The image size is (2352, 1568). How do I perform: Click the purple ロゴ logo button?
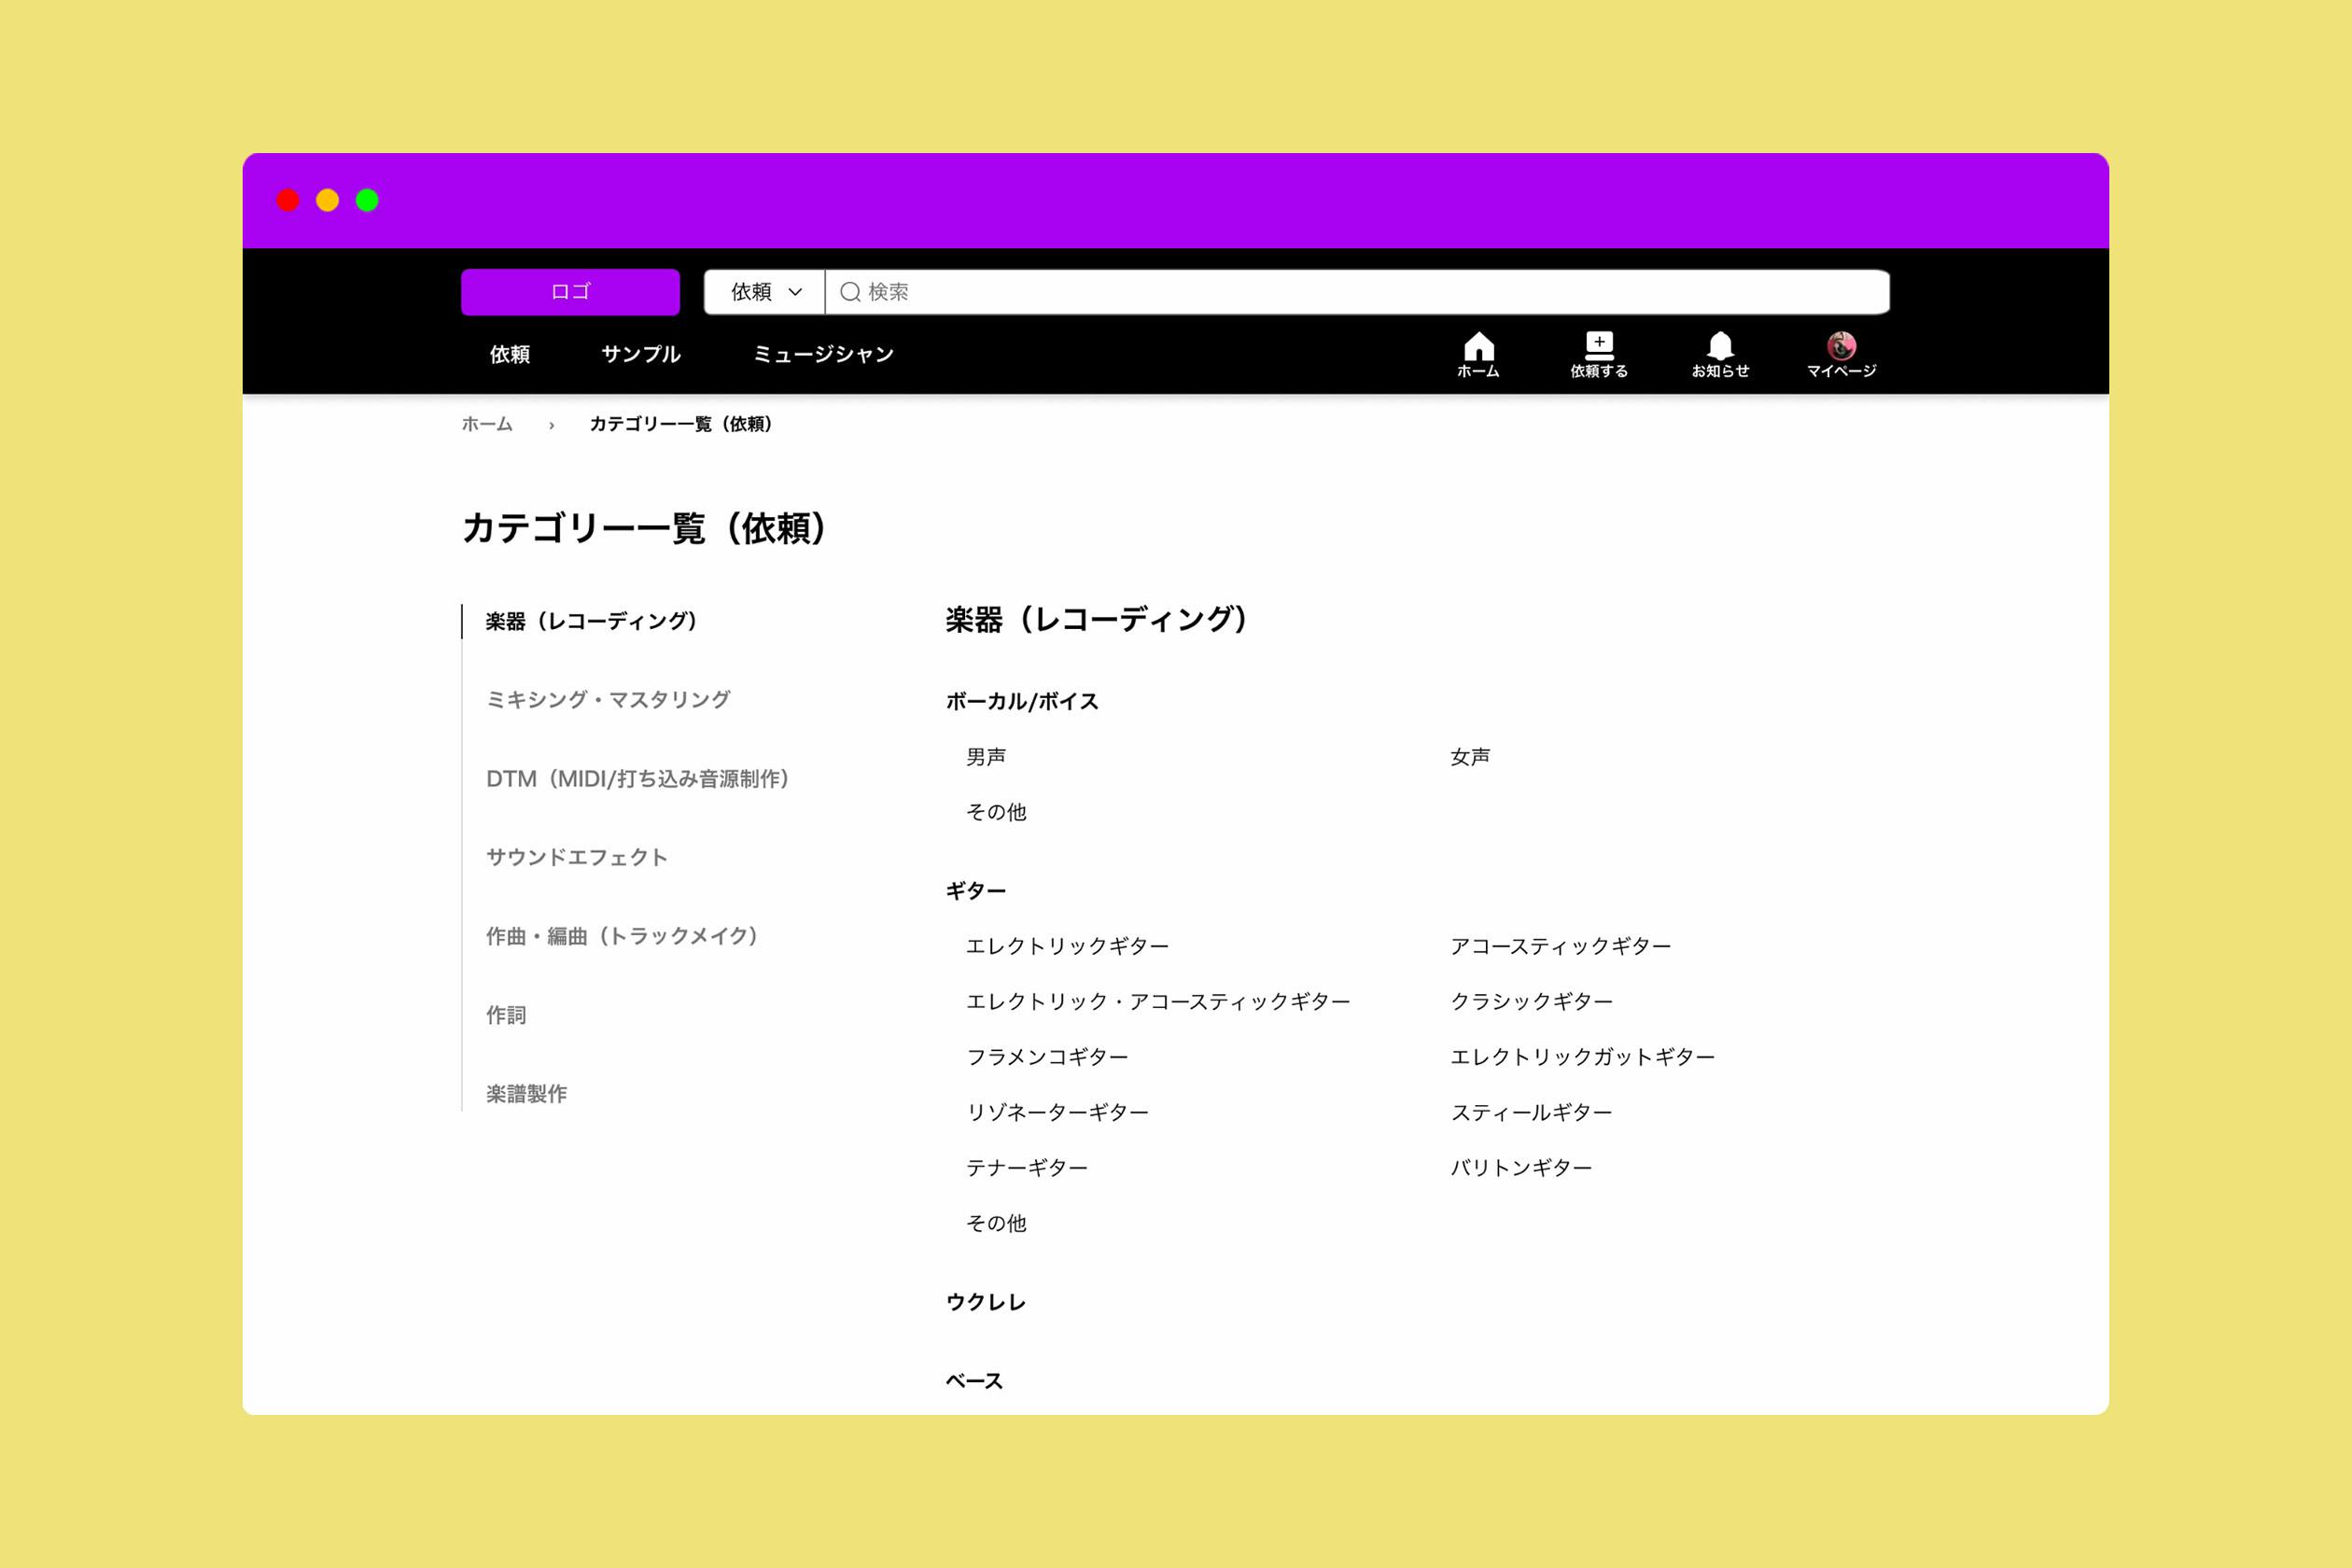pos(570,292)
